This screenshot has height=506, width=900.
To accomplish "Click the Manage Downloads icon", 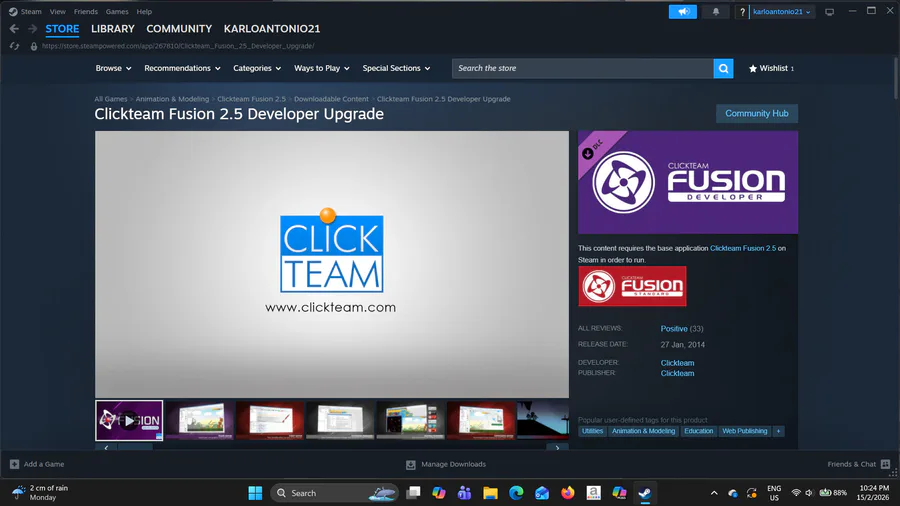I will (x=410, y=464).
